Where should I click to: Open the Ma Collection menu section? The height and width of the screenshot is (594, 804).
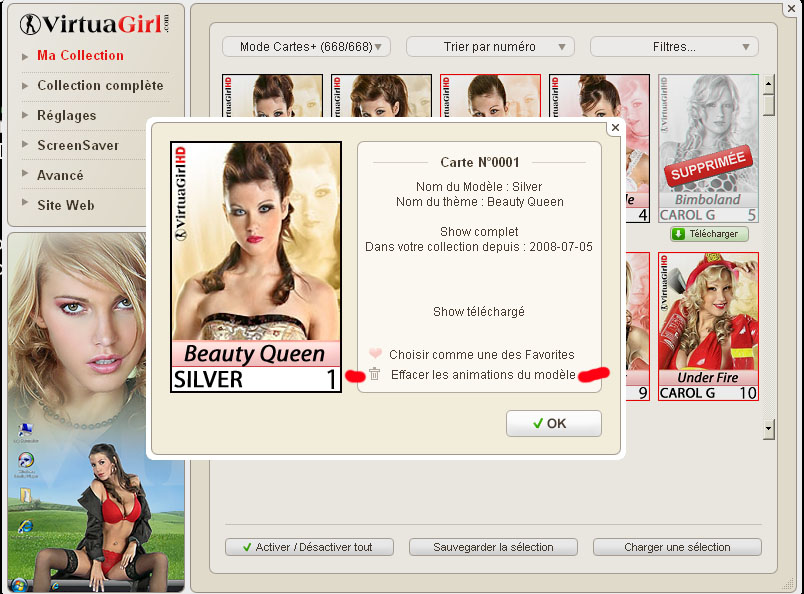80,55
